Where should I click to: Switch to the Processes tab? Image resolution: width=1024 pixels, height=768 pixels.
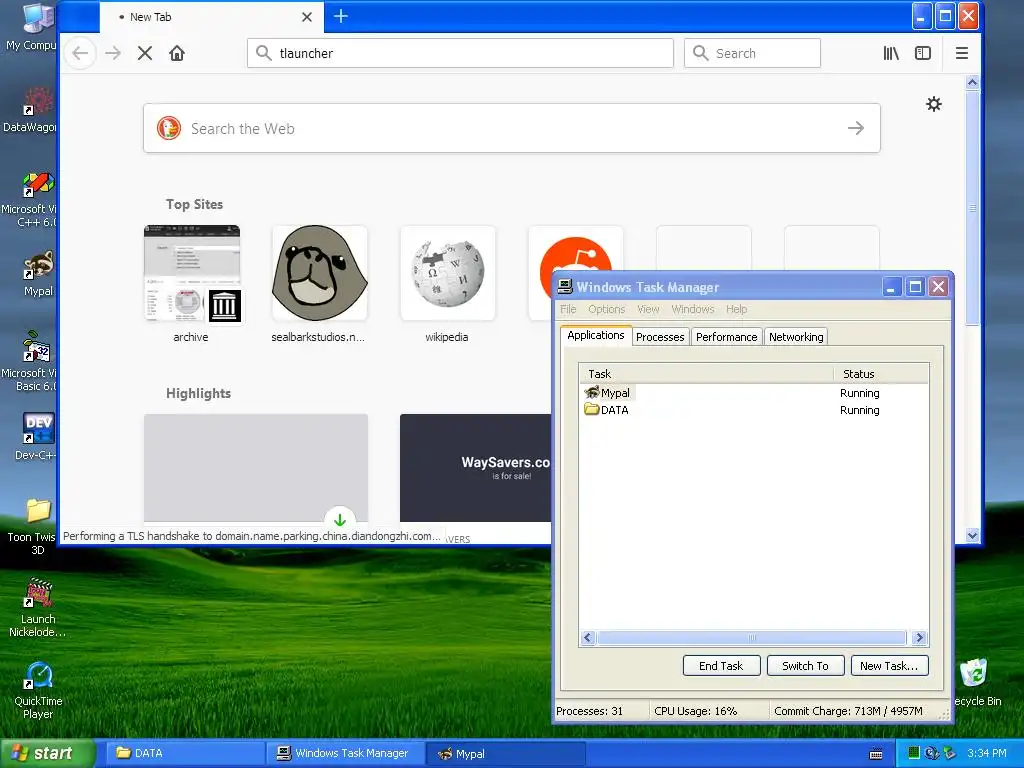[x=660, y=337]
